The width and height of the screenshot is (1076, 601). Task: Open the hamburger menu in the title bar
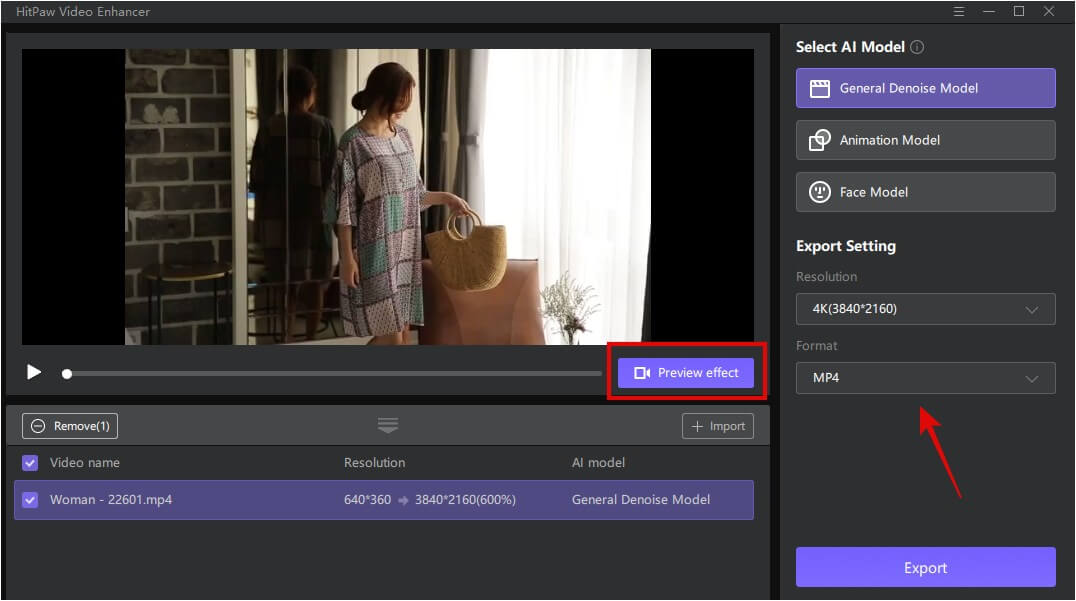point(959,12)
